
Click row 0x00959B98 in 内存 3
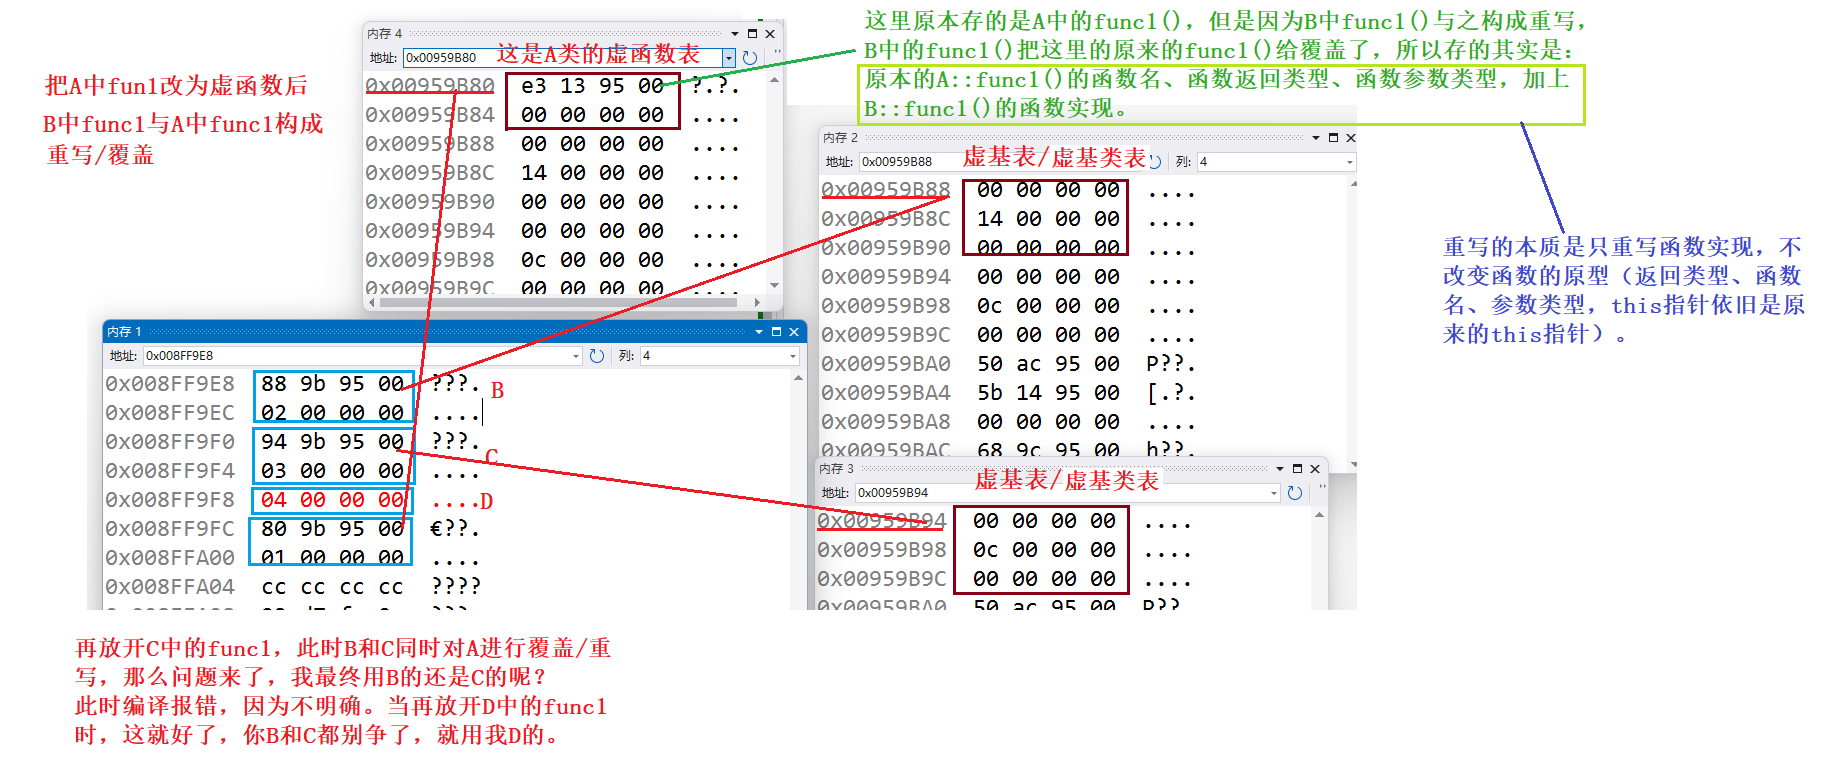[x=1005, y=550]
